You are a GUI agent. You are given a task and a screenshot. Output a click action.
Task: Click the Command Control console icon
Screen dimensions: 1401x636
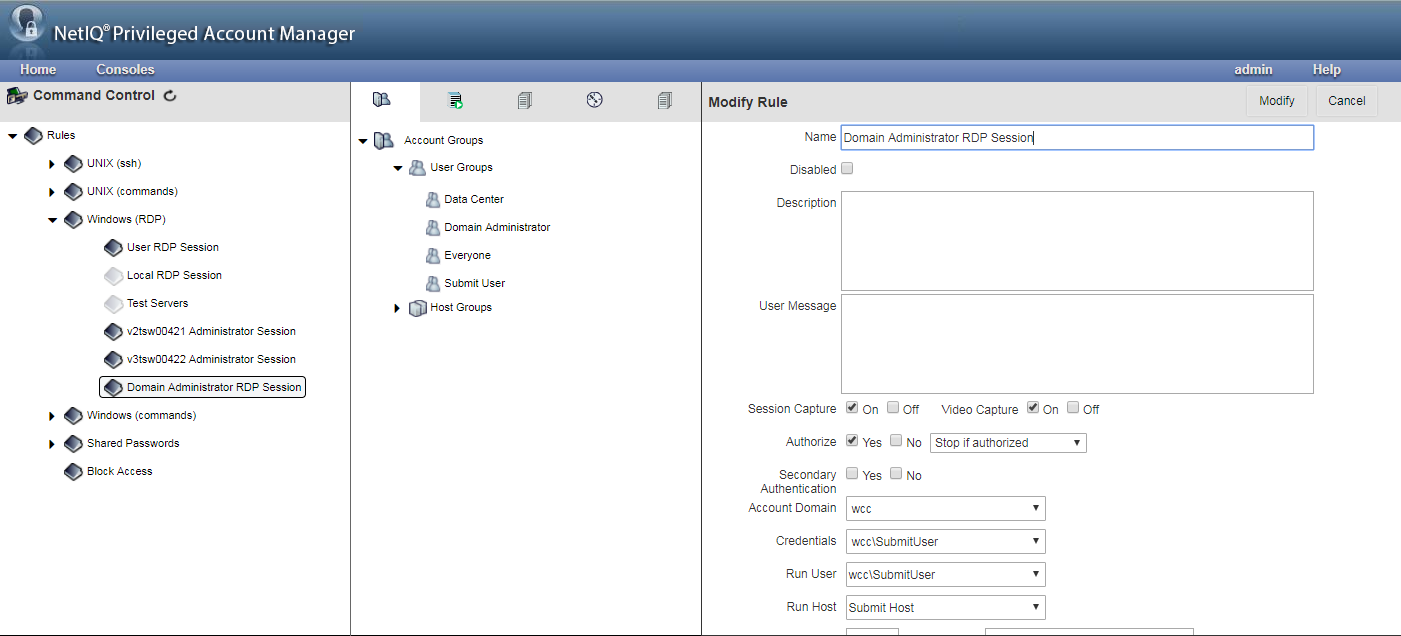[16, 96]
